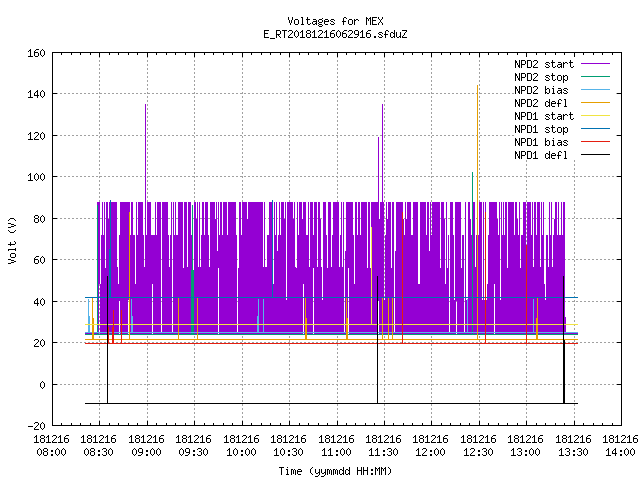Click the NPD2 stop green legend line
Image resolution: width=640 pixels, height=480 pixels.
tap(595, 77)
